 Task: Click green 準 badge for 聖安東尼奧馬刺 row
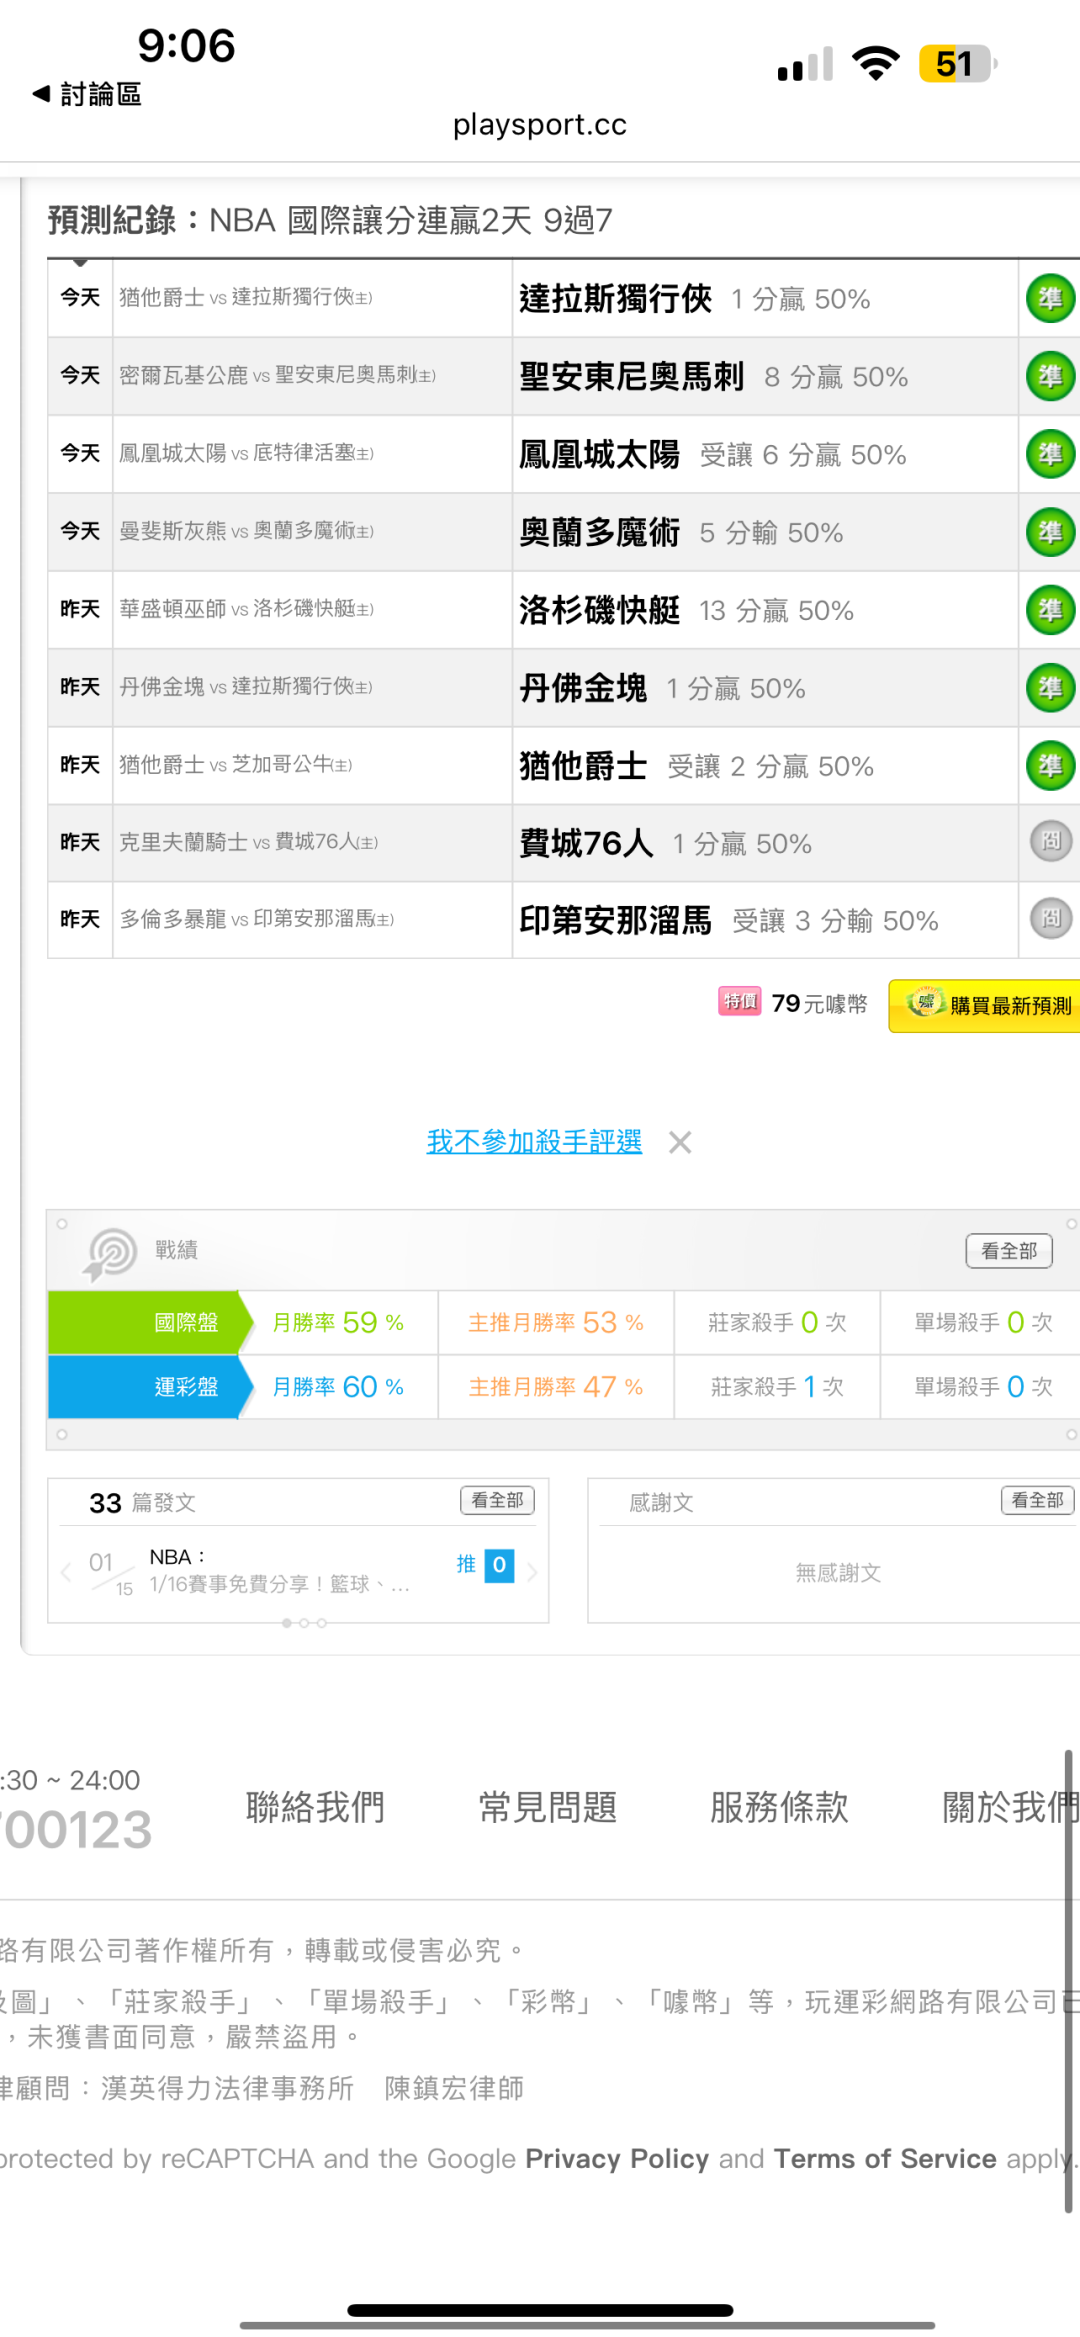tap(1050, 376)
